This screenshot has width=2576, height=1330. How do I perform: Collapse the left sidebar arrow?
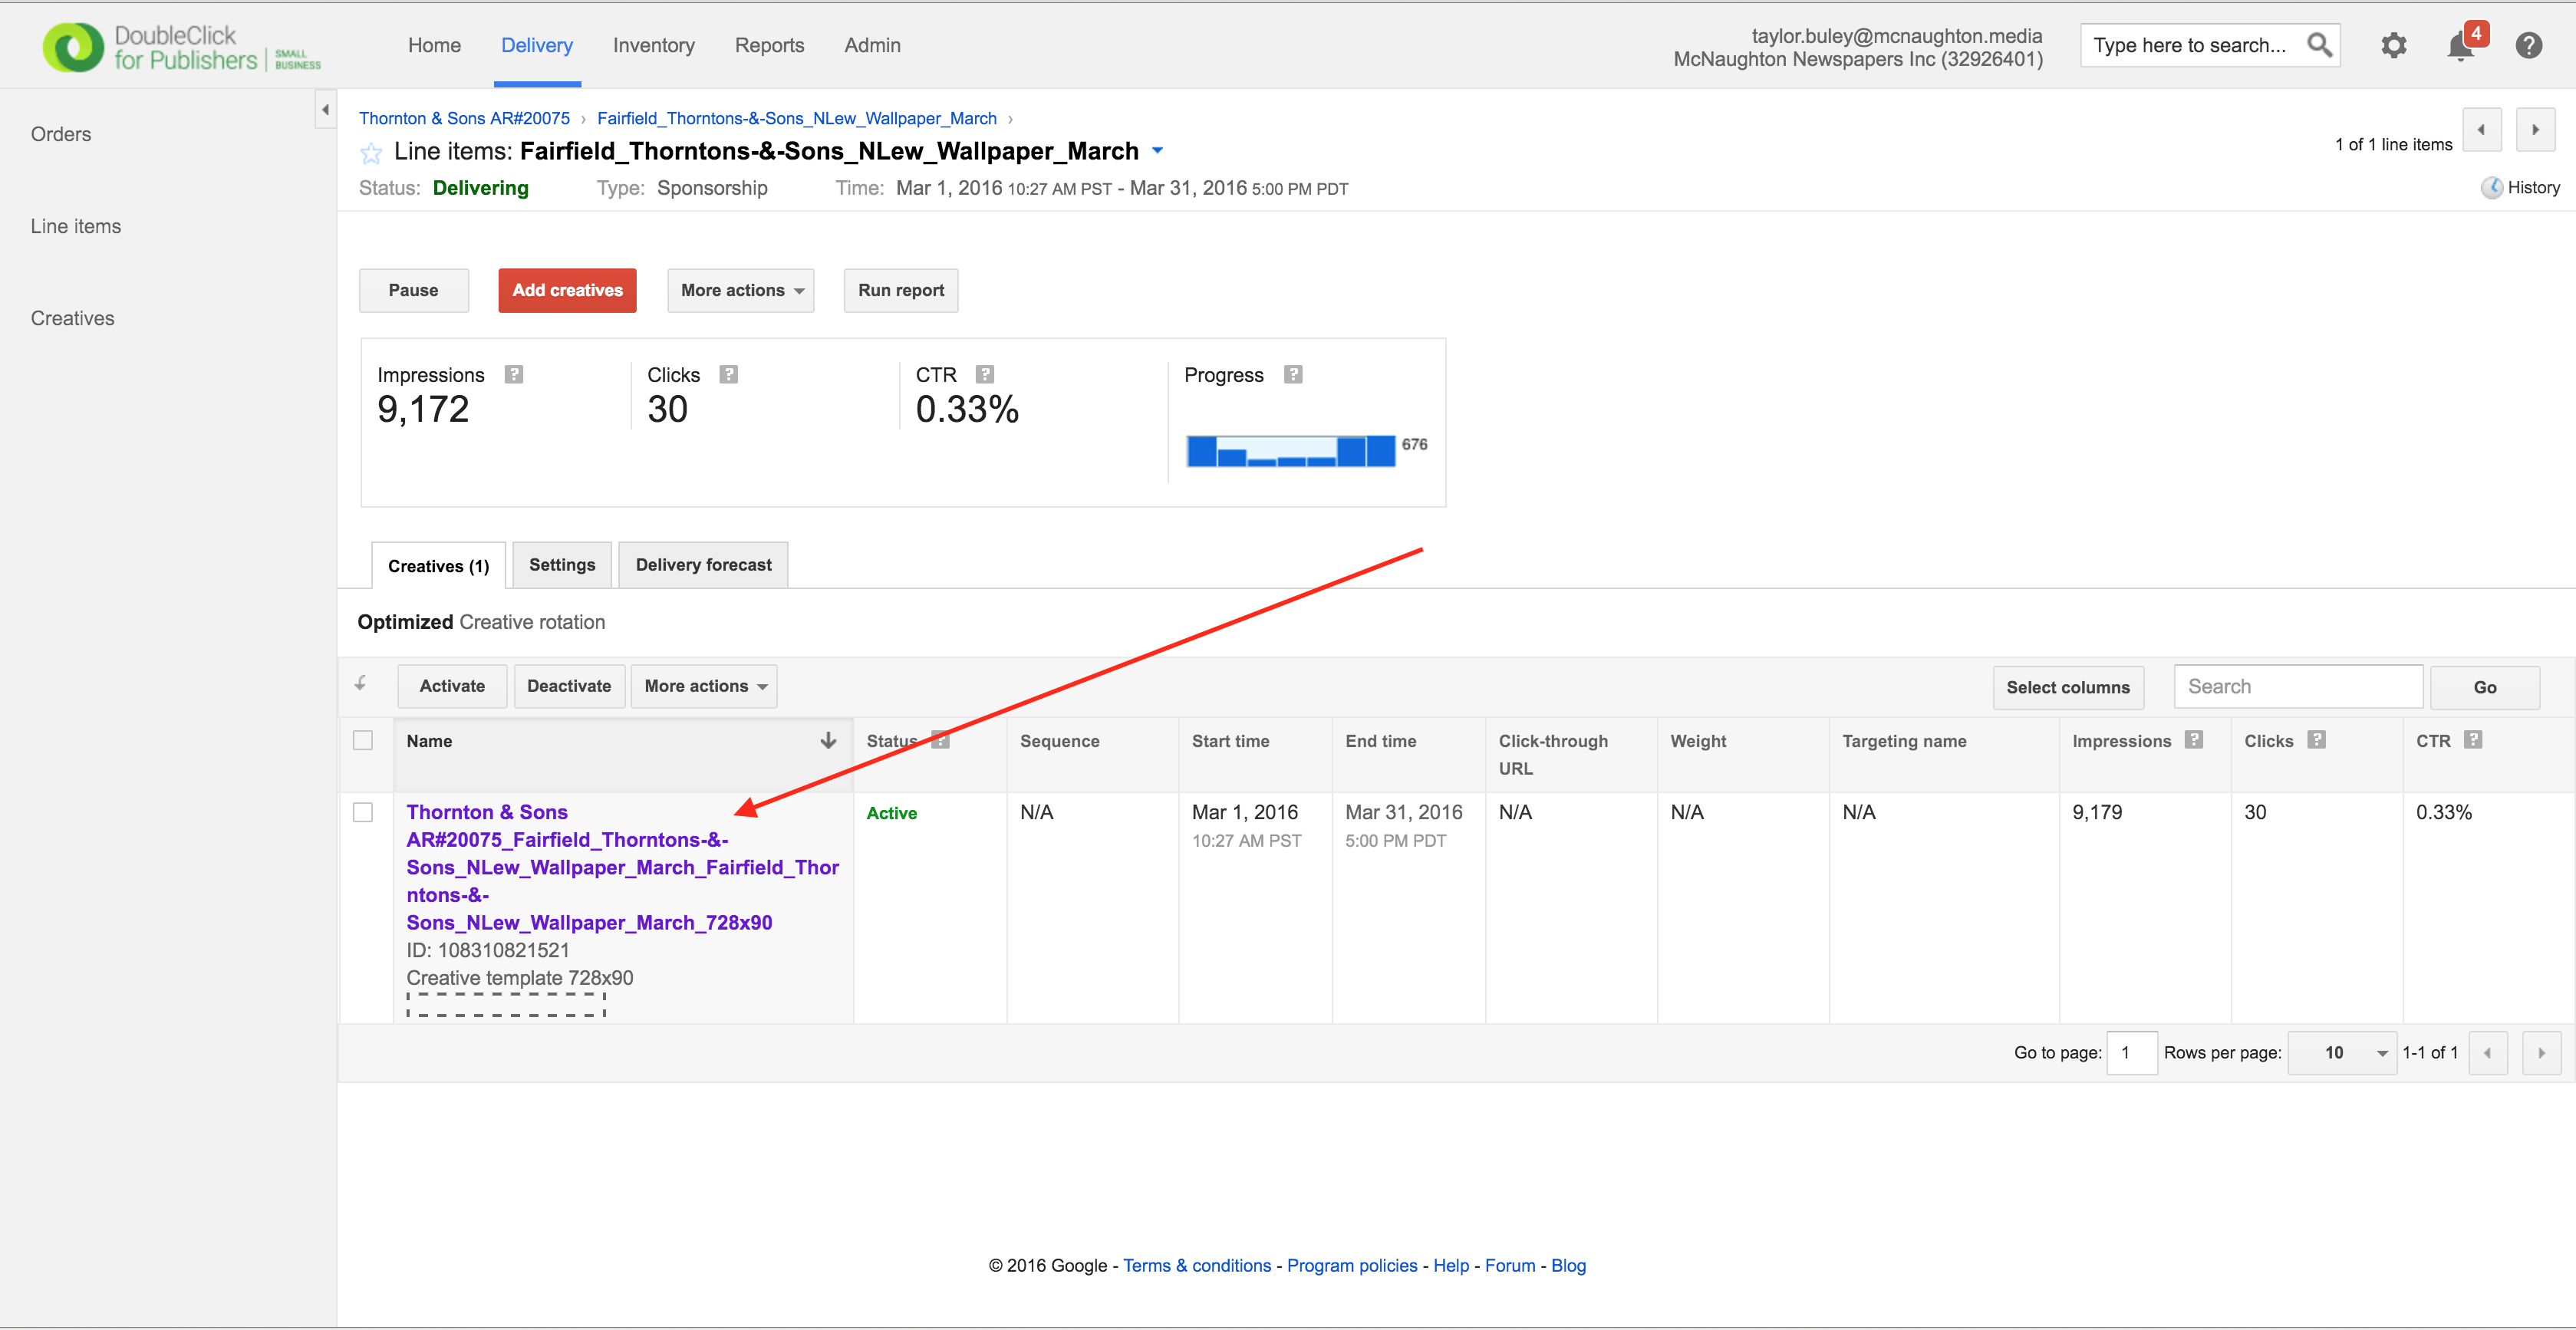(x=325, y=110)
